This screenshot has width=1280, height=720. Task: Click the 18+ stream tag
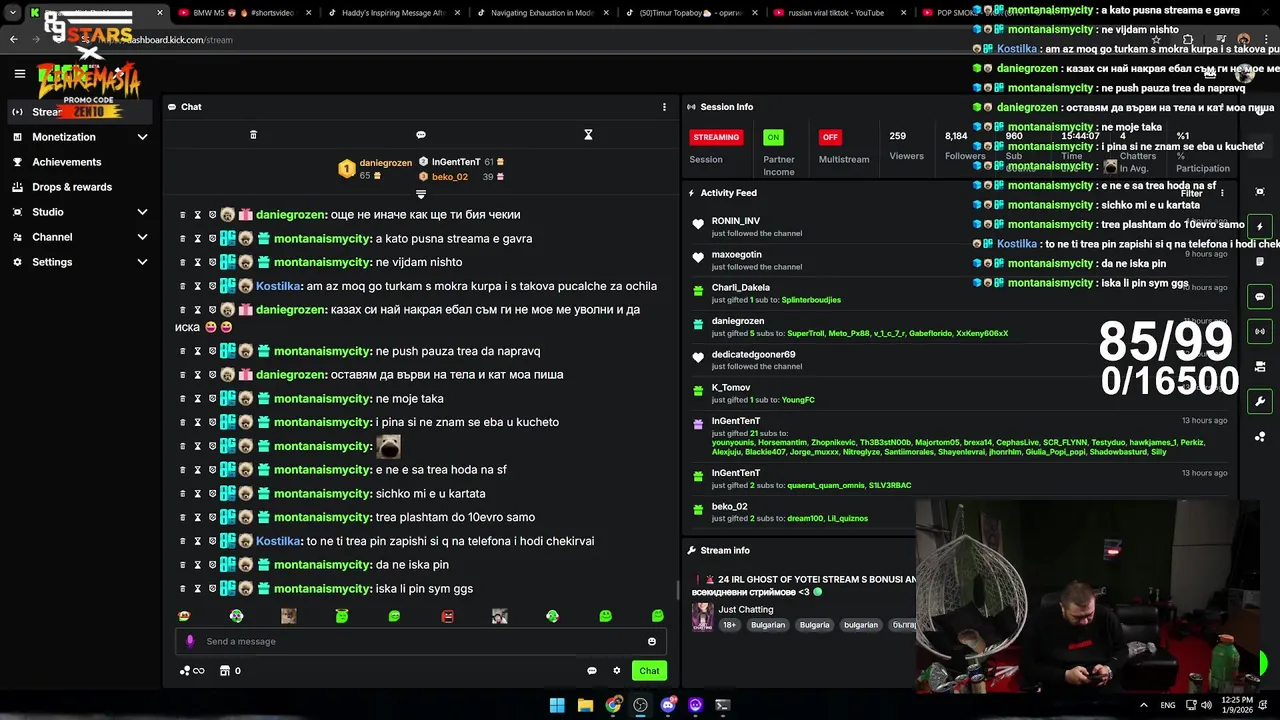730,625
